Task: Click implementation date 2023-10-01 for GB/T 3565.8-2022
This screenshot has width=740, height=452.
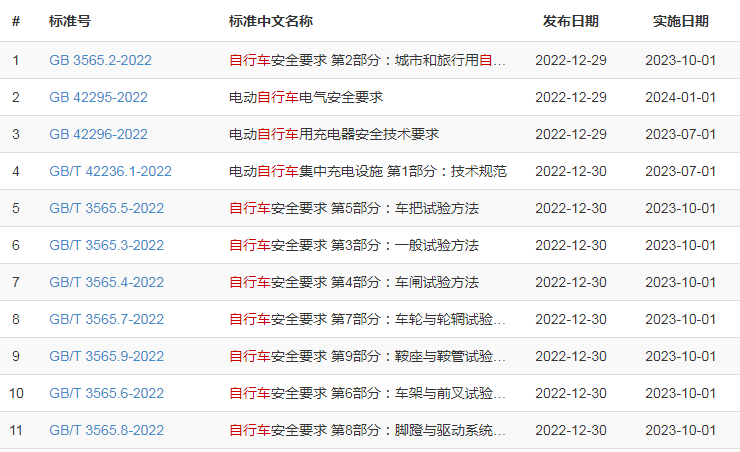Action: click(x=681, y=430)
